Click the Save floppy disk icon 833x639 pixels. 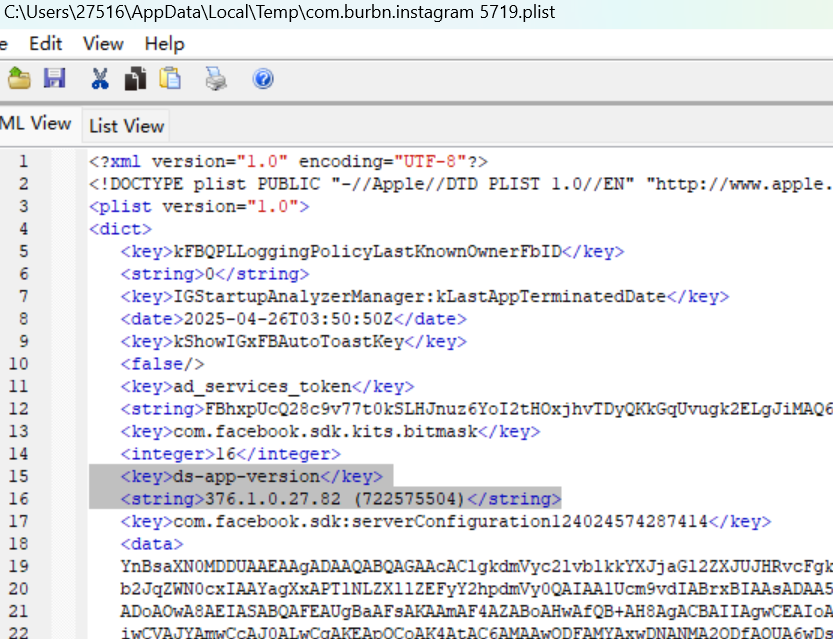[x=54, y=79]
